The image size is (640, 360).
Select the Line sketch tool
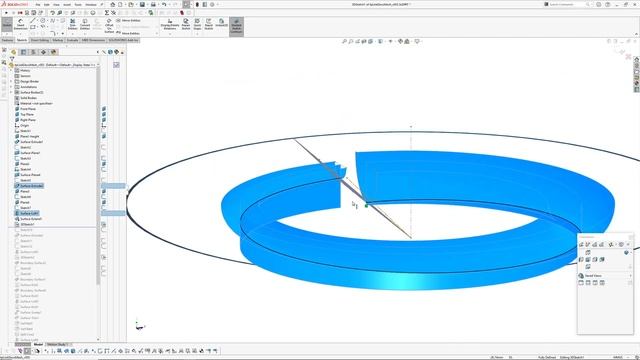33,20
